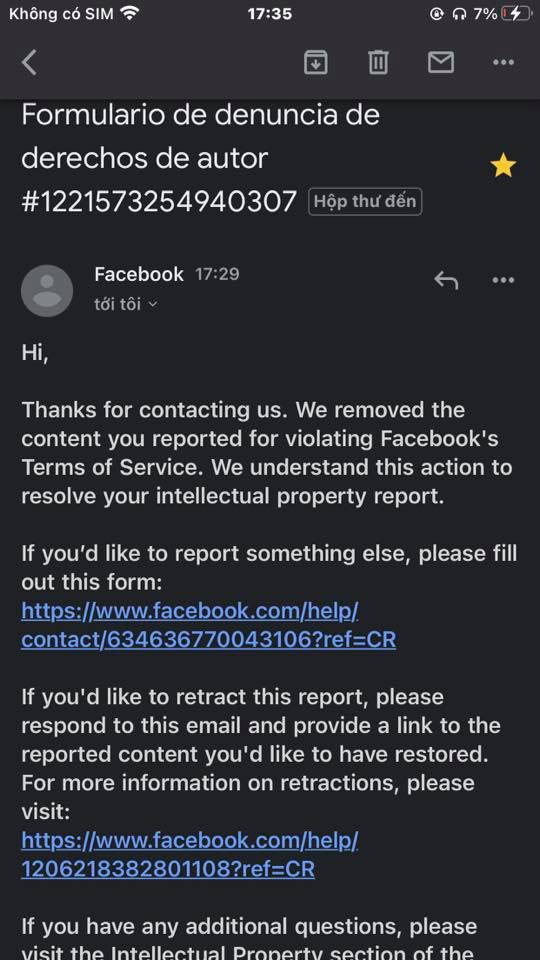Toggle the yellow star on this email
Image resolution: width=540 pixels, height=960 pixels.
(503, 166)
